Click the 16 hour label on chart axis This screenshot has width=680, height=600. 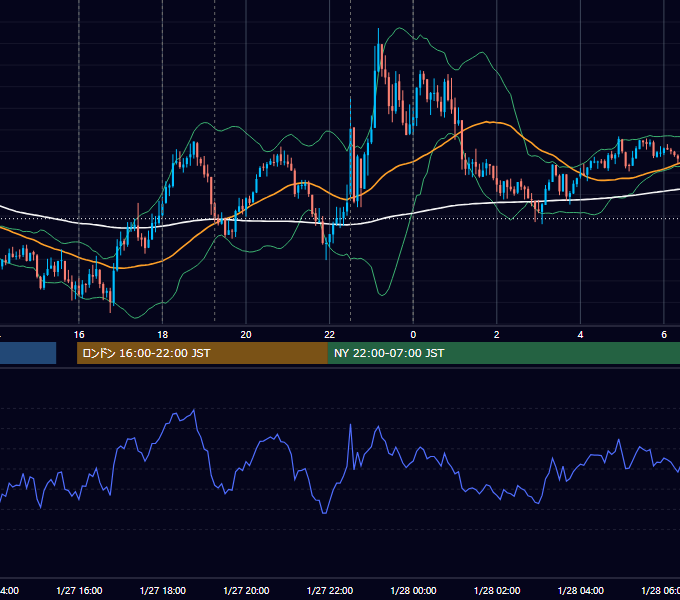[x=79, y=335]
